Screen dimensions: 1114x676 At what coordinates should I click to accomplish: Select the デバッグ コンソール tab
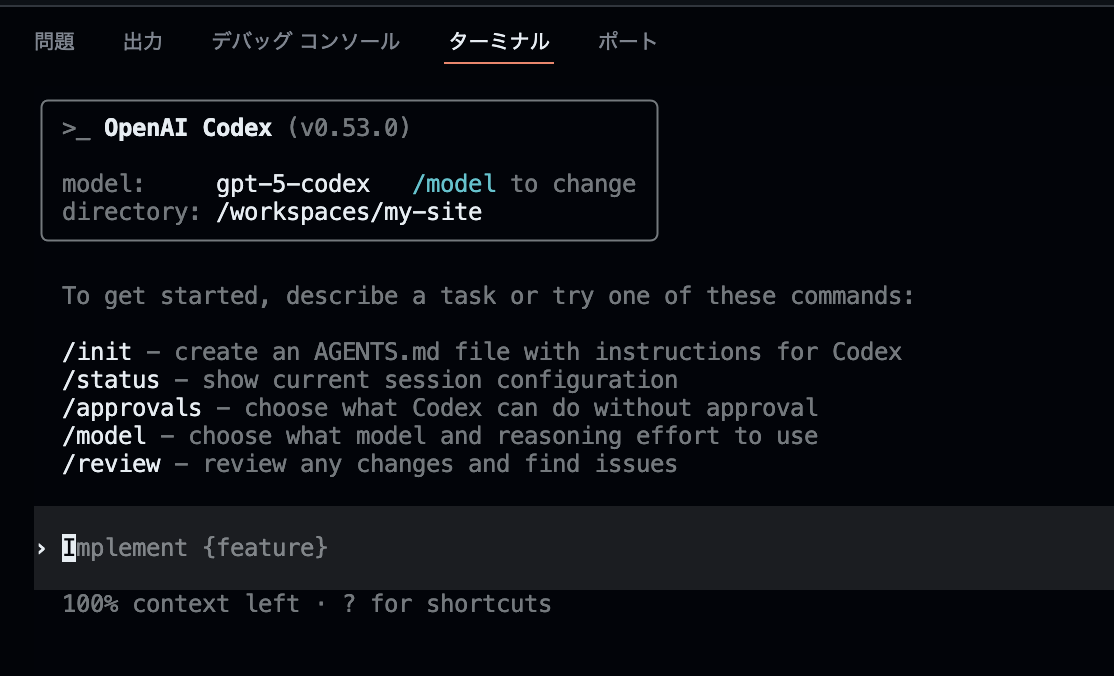[304, 42]
